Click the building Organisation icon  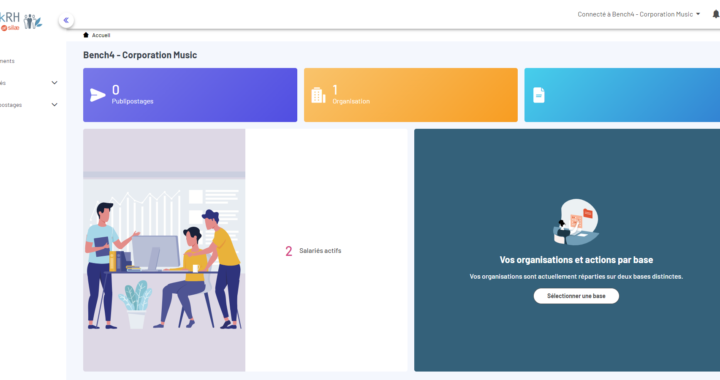[x=318, y=95]
